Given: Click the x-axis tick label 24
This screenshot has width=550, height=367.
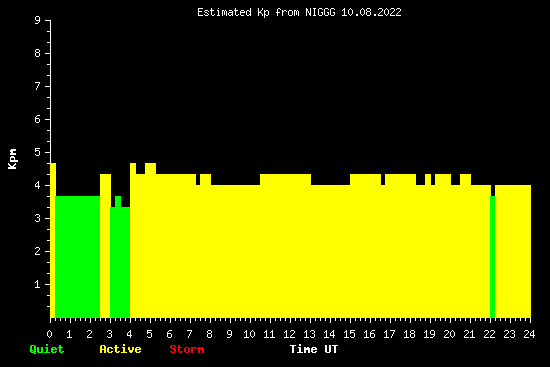Looking at the screenshot, I should click(529, 334).
